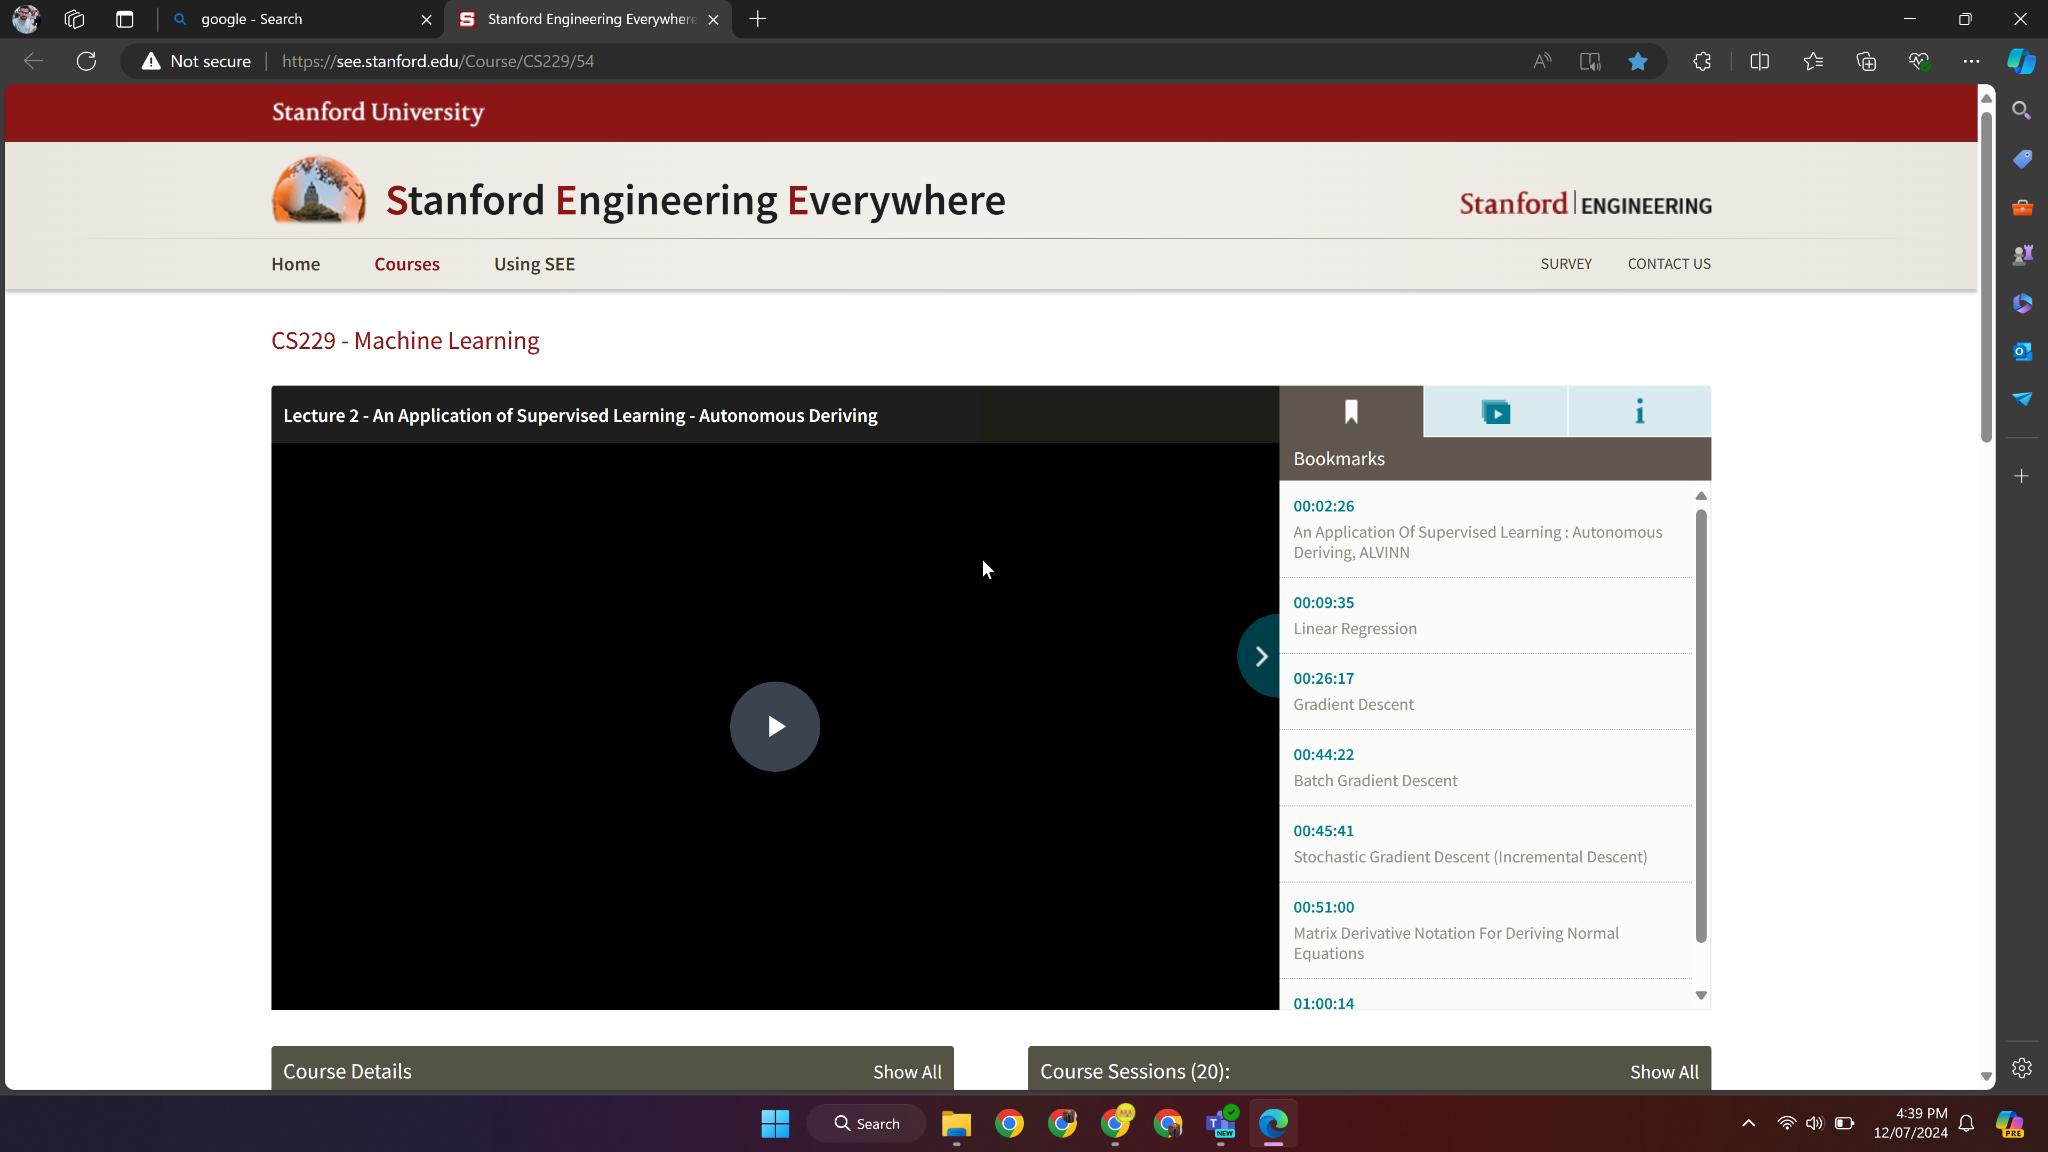Image resolution: width=2048 pixels, height=1152 pixels.
Task: Click 'Linear Regression' bookmark text
Action: point(1354,628)
